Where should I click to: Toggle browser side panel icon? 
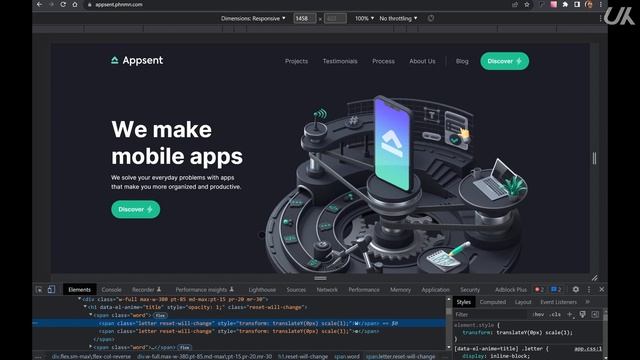(x=577, y=4)
